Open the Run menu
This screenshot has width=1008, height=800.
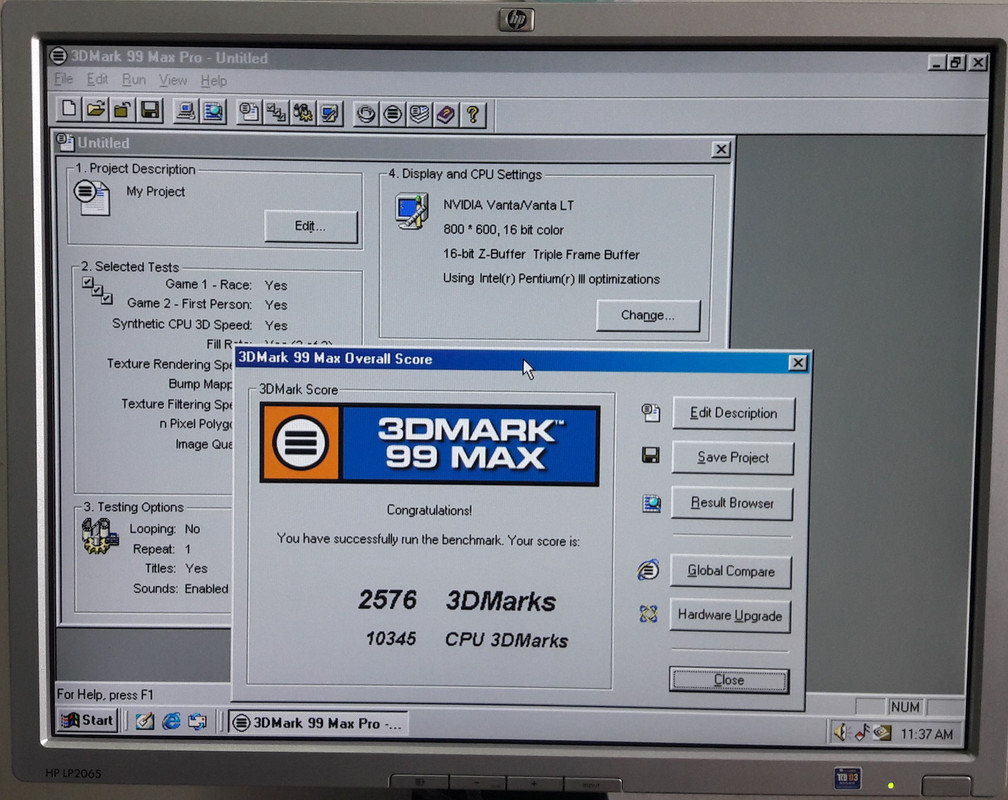click(x=134, y=80)
